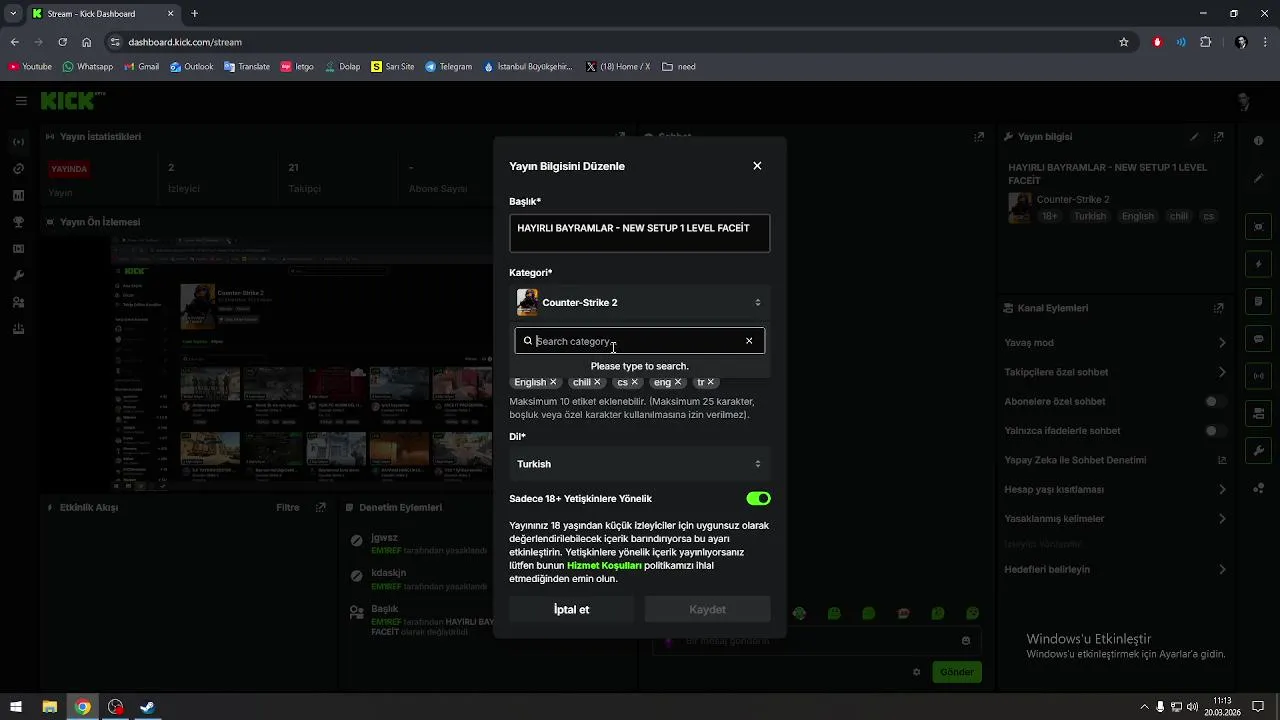Pop out the Sohbet chat panel

pyautogui.click(x=978, y=137)
